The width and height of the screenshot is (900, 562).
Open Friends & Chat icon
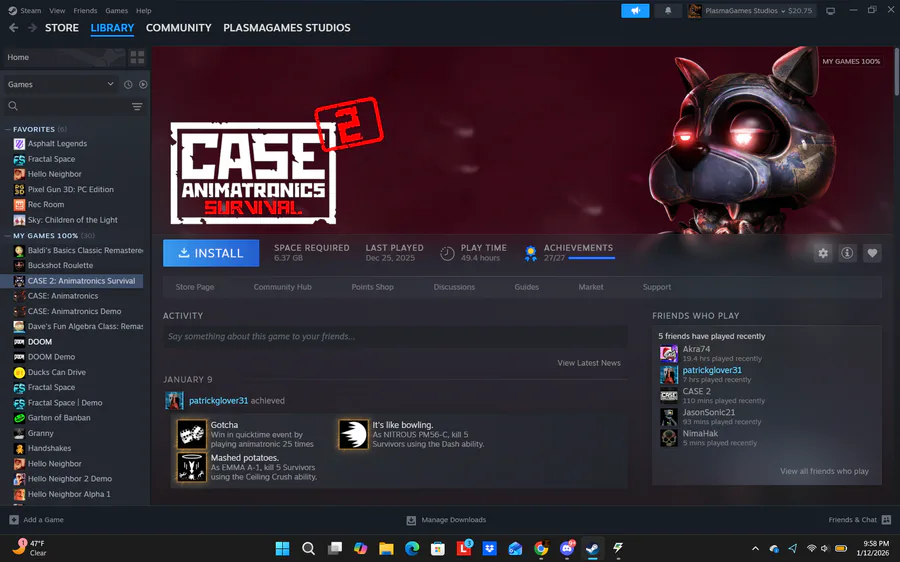[x=886, y=520]
